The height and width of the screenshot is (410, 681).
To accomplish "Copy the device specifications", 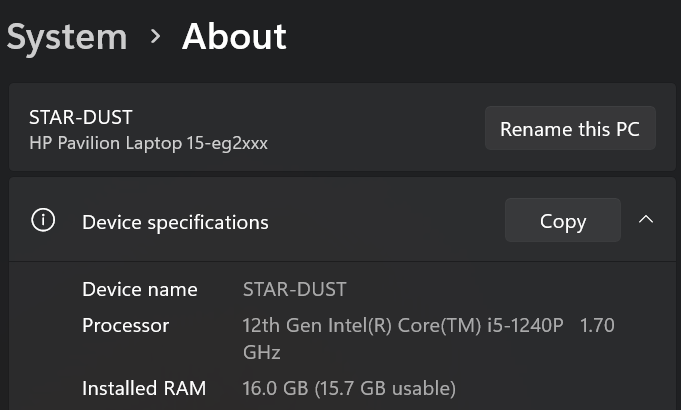I will [x=562, y=221].
